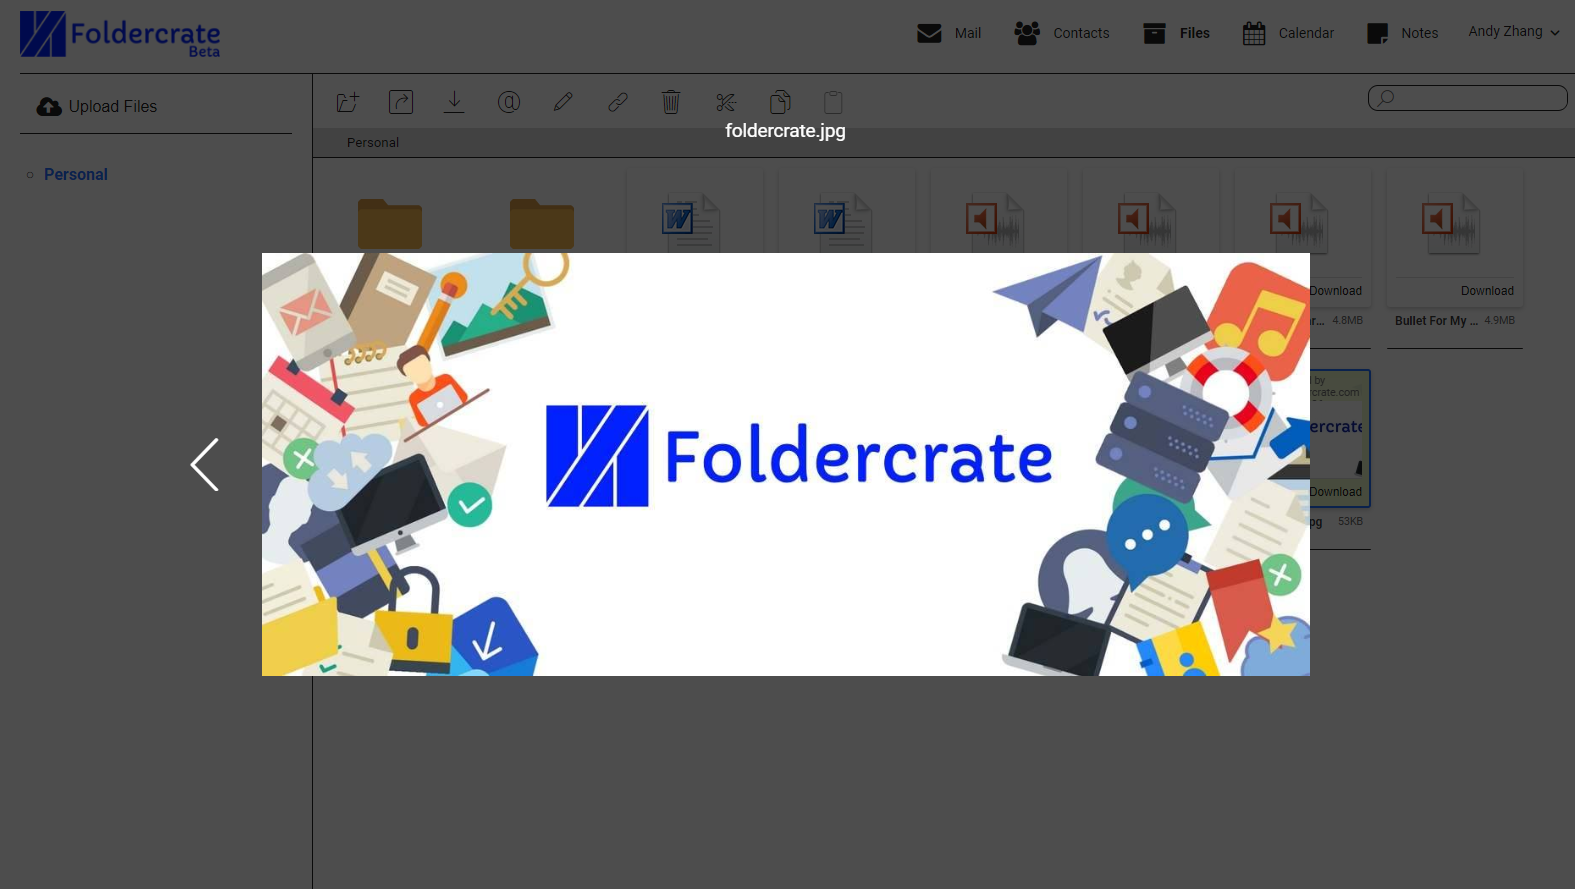The height and width of the screenshot is (889, 1575).
Task: Click the 4.9MB file size label
Action: click(x=1499, y=321)
